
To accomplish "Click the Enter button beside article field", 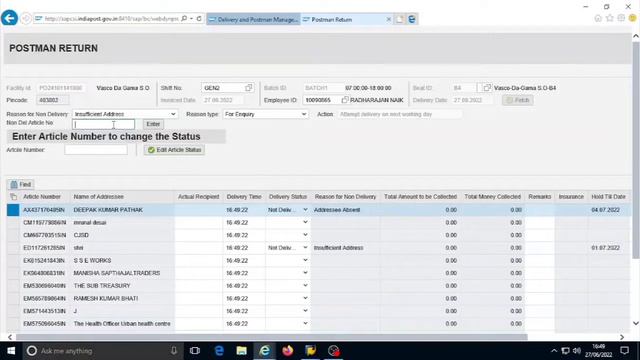I will [153, 124].
